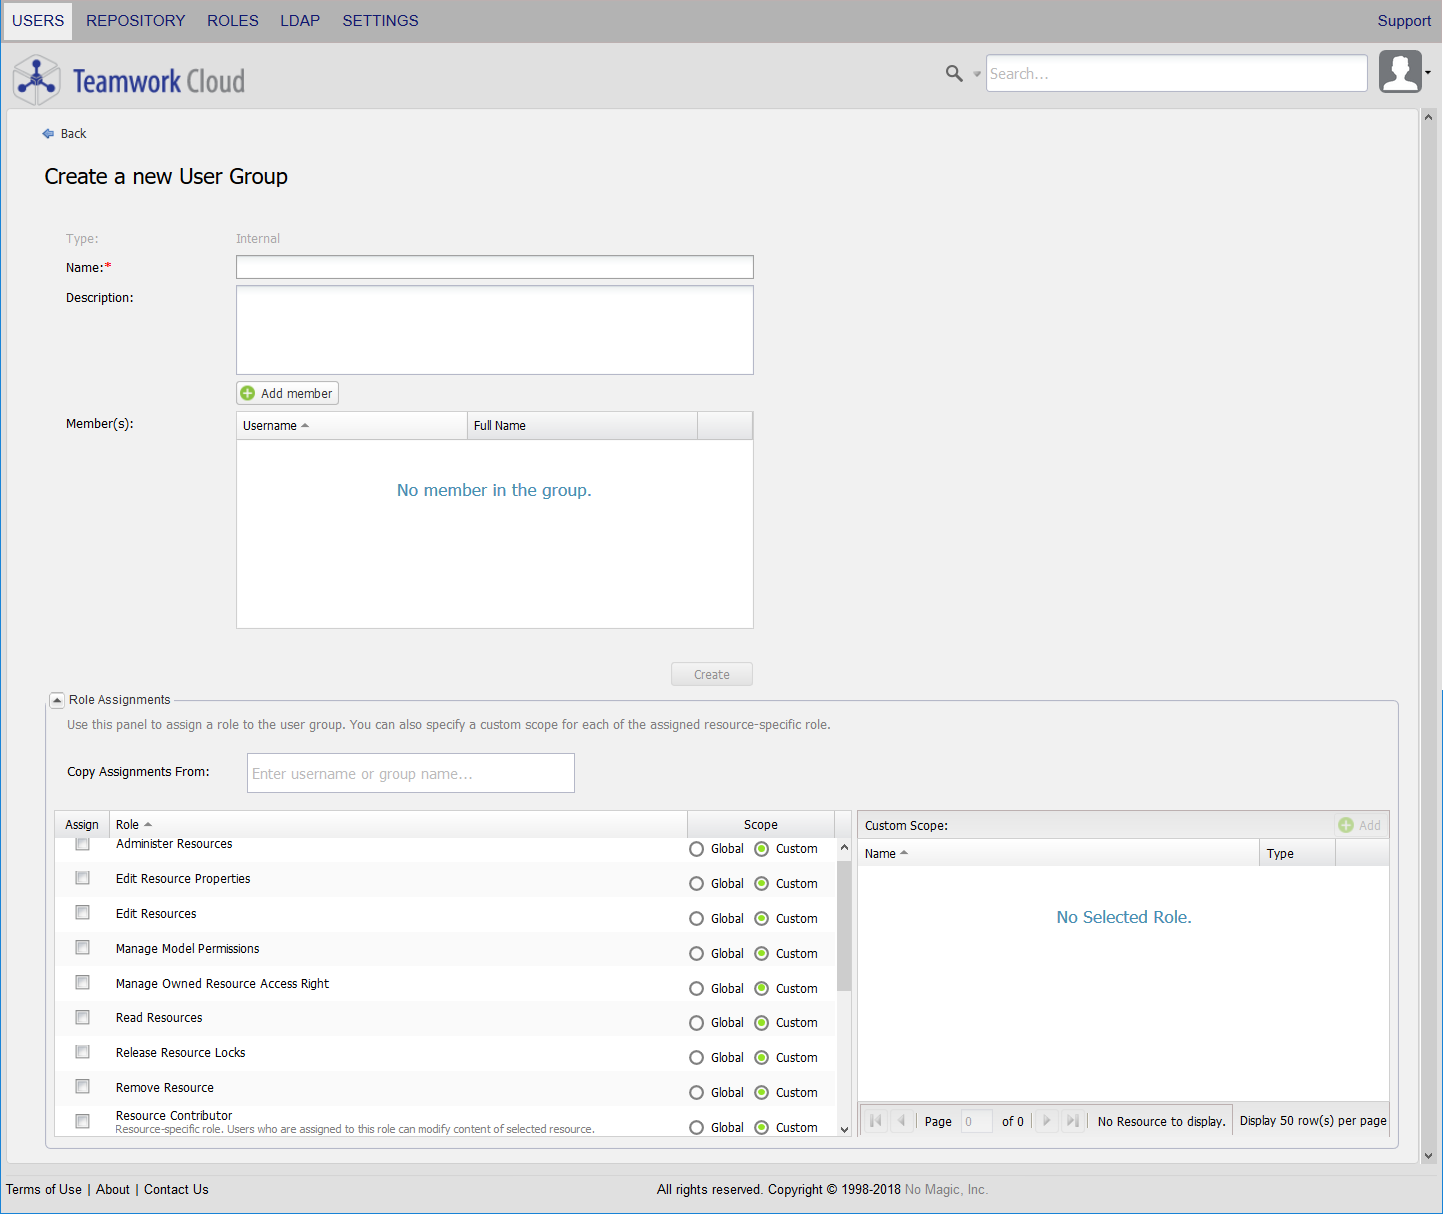Click the Create button
1443x1214 pixels.
click(x=711, y=675)
